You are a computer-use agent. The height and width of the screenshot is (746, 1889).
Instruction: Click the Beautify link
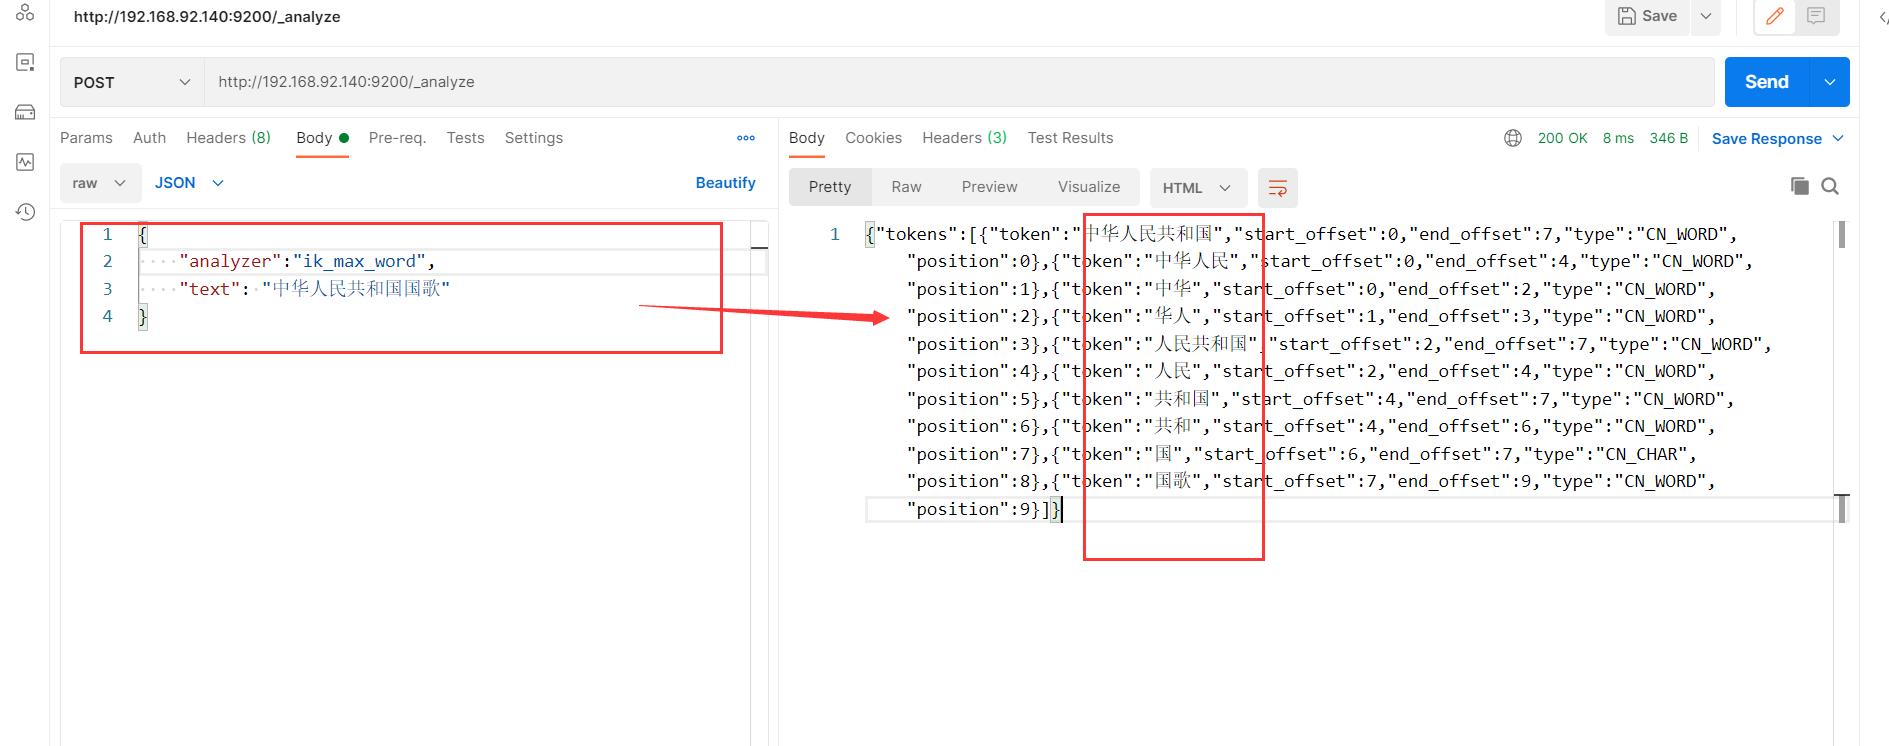tap(725, 183)
